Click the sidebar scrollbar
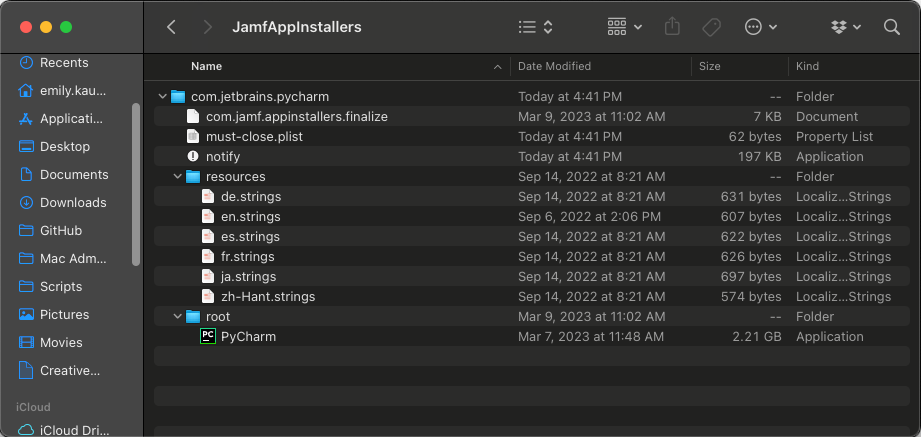Screen dimensions: 921x437 [136, 184]
